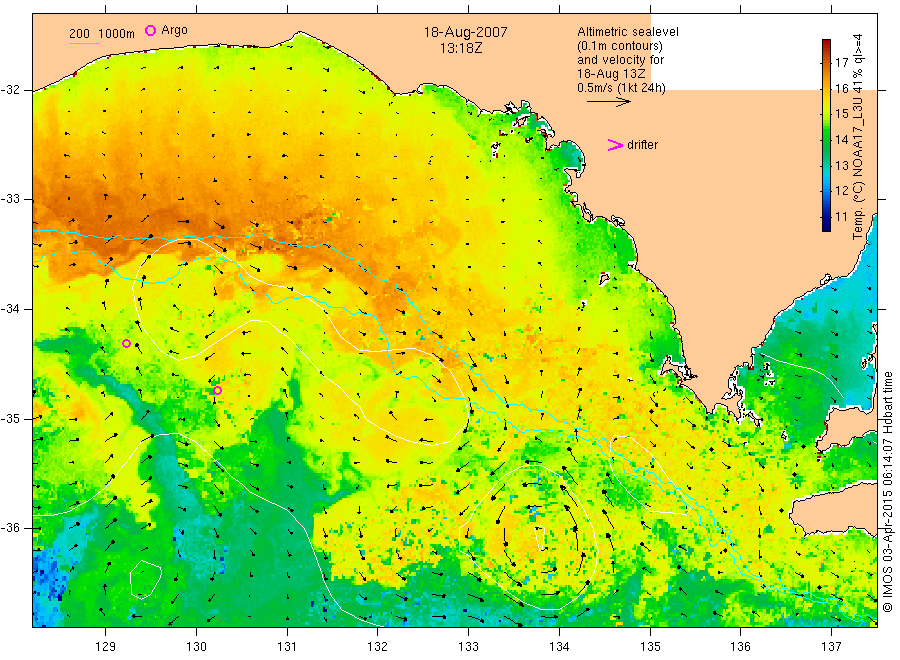The height and width of the screenshot is (660, 900).
Task: Click the island landmass near 137, -36
Action: (x=835, y=508)
